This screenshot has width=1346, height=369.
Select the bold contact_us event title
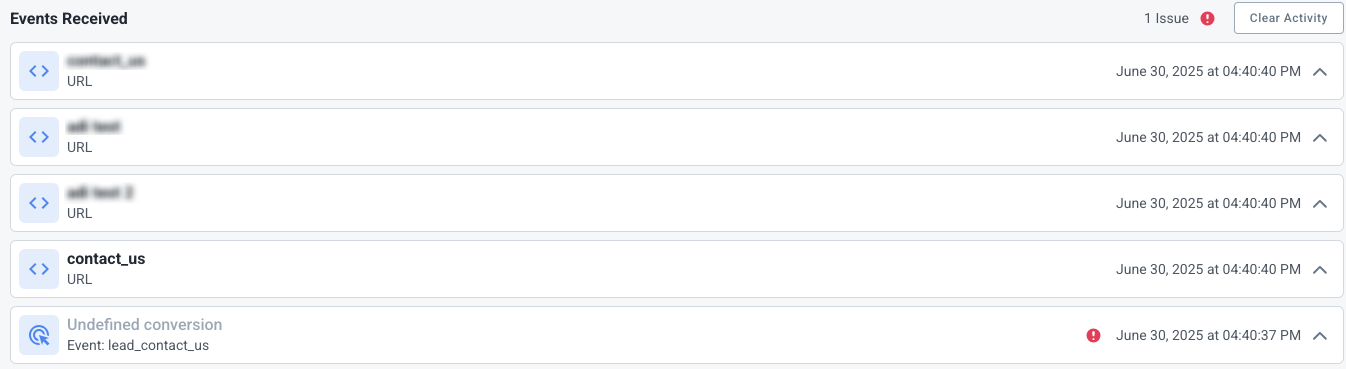coord(106,259)
